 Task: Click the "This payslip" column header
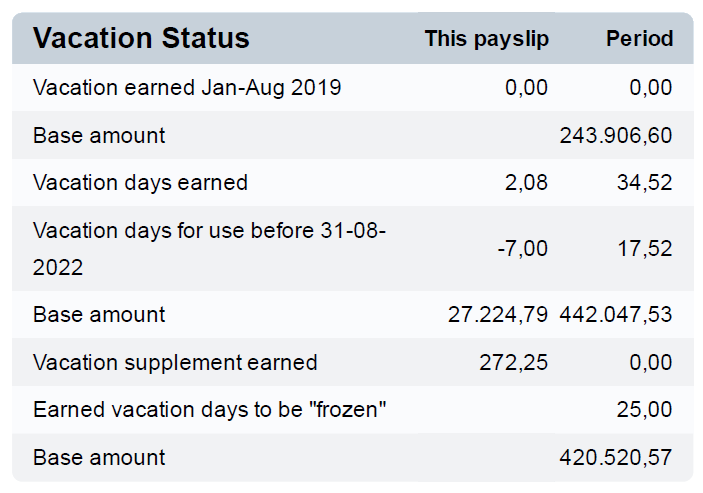point(486,39)
